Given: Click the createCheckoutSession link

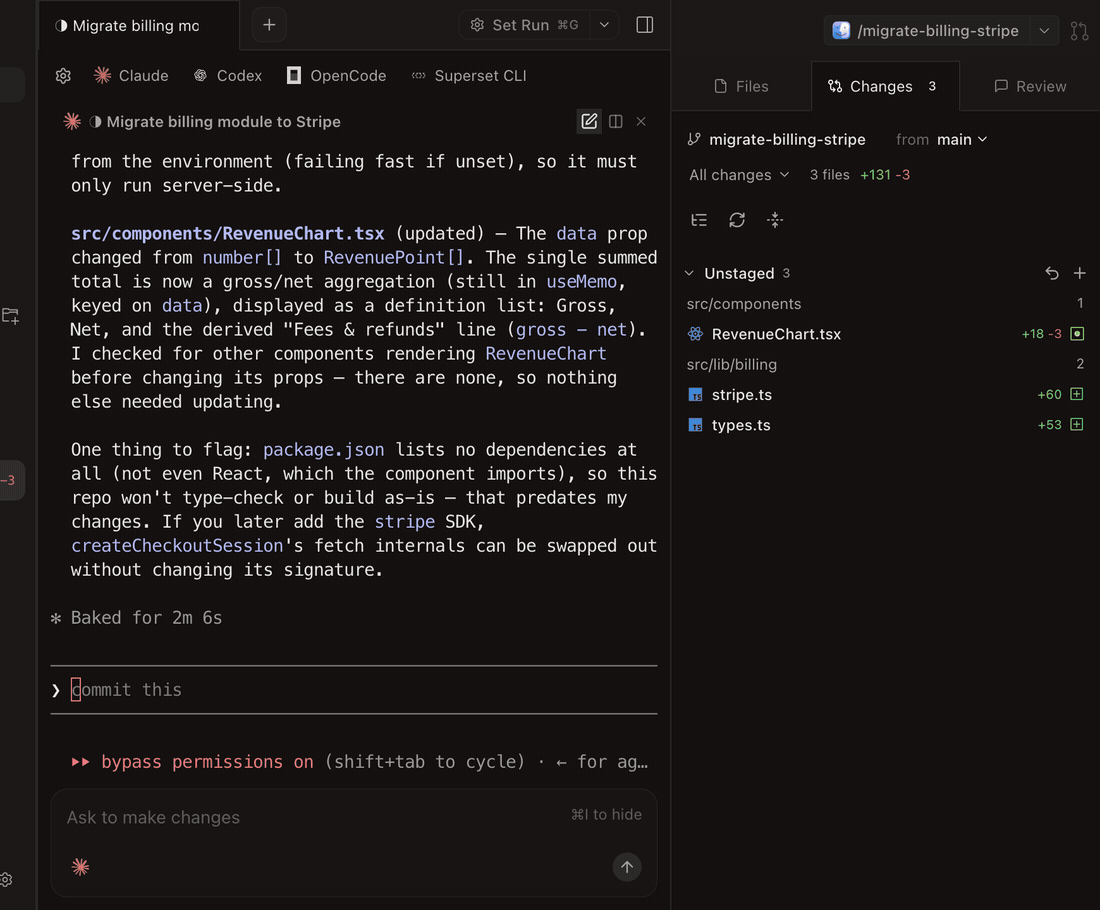Looking at the screenshot, I should (177, 546).
